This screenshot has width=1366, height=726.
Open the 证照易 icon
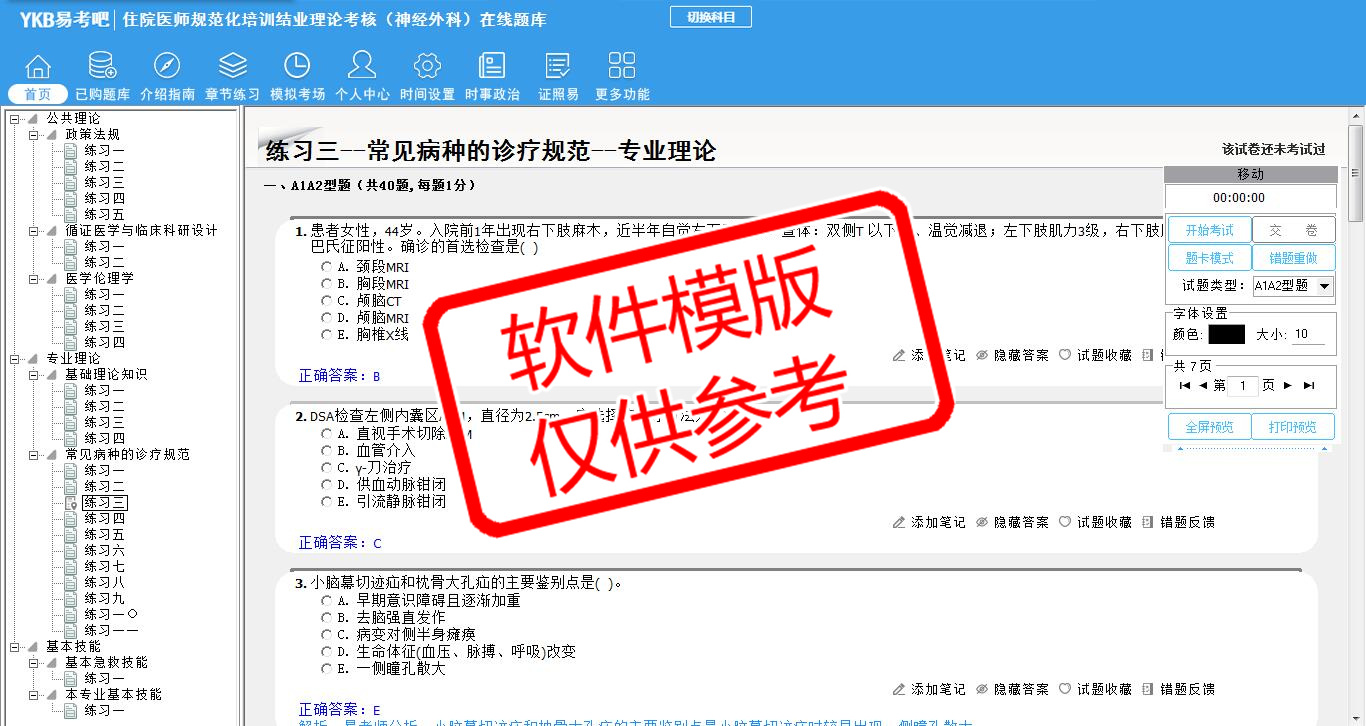[558, 67]
